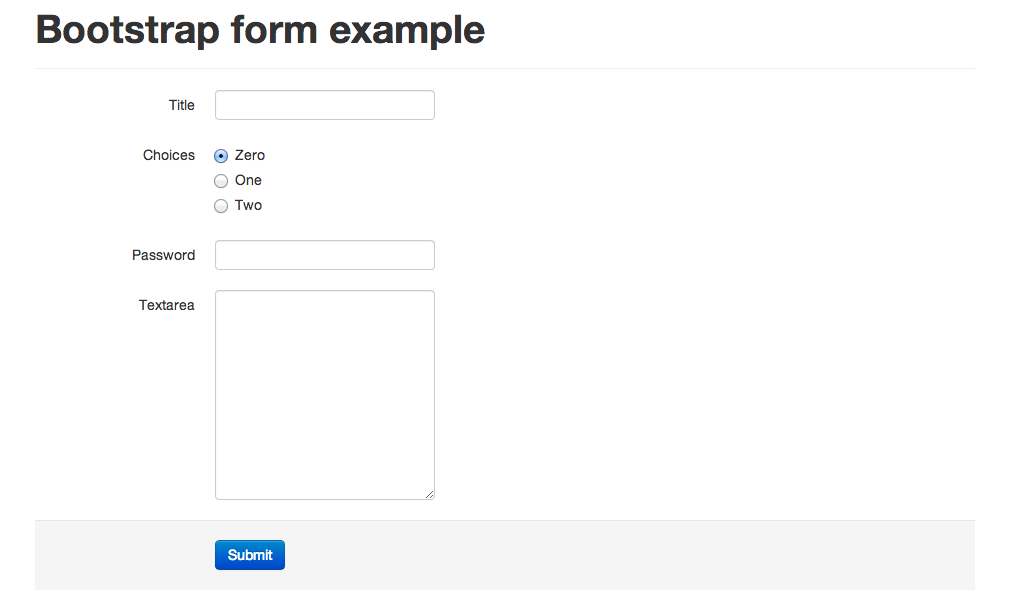Select the Two radio button

[x=221, y=206]
